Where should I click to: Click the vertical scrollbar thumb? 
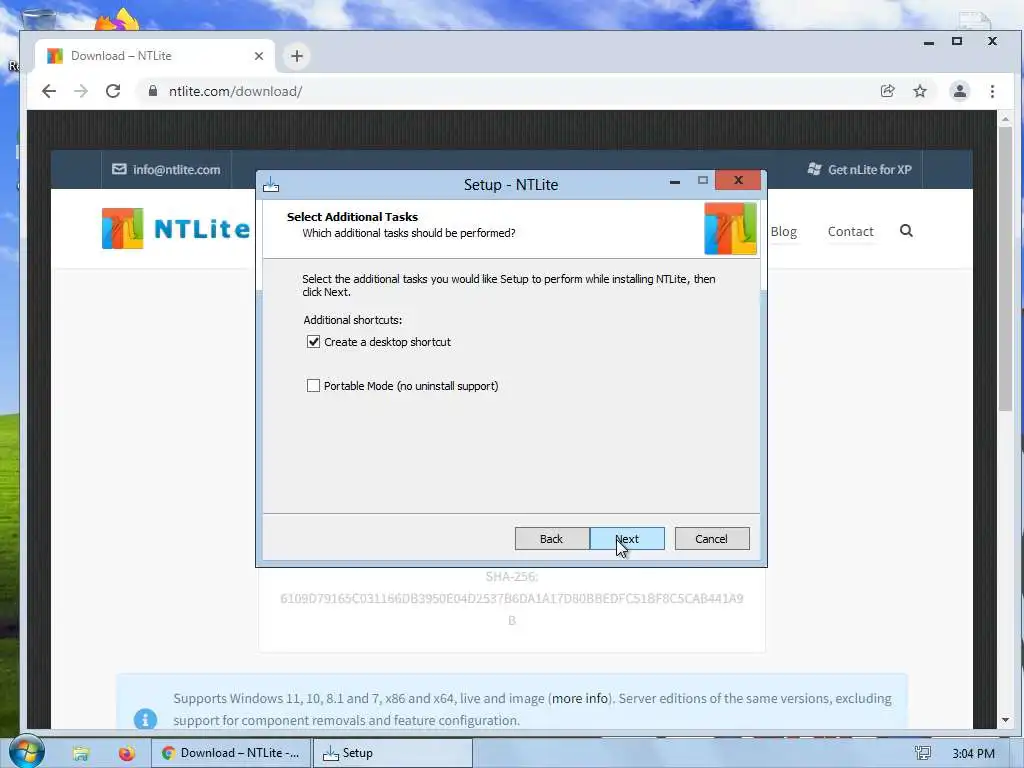(x=1005, y=268)
